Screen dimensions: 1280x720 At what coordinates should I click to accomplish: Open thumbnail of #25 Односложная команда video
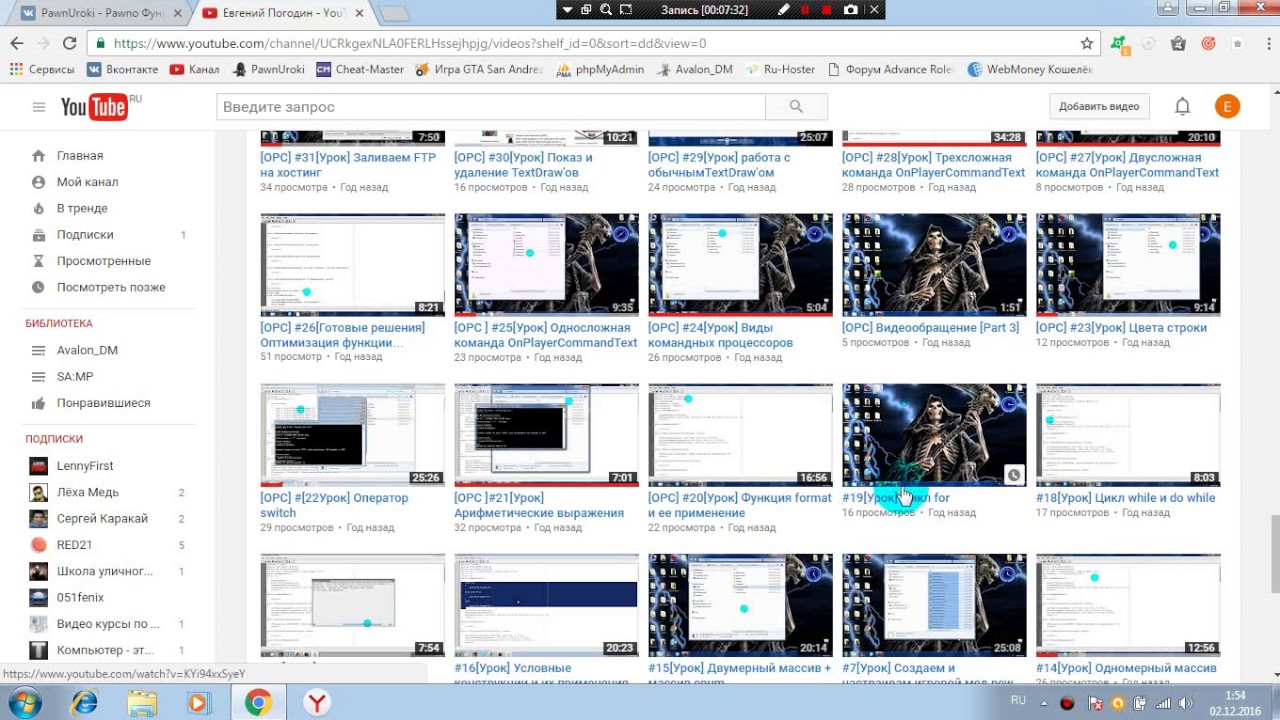point(546,265)
